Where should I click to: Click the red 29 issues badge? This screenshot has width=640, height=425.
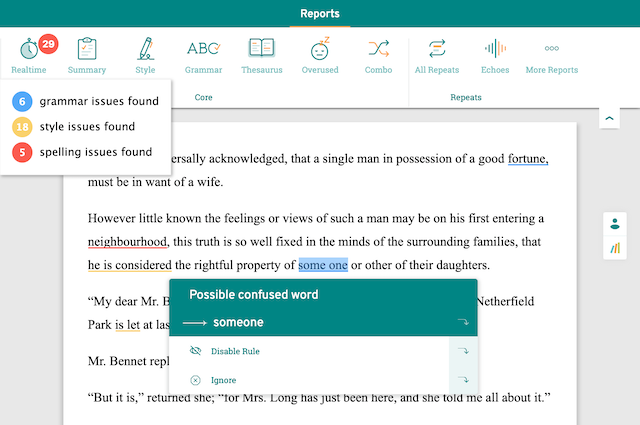(x=48, y=44)
